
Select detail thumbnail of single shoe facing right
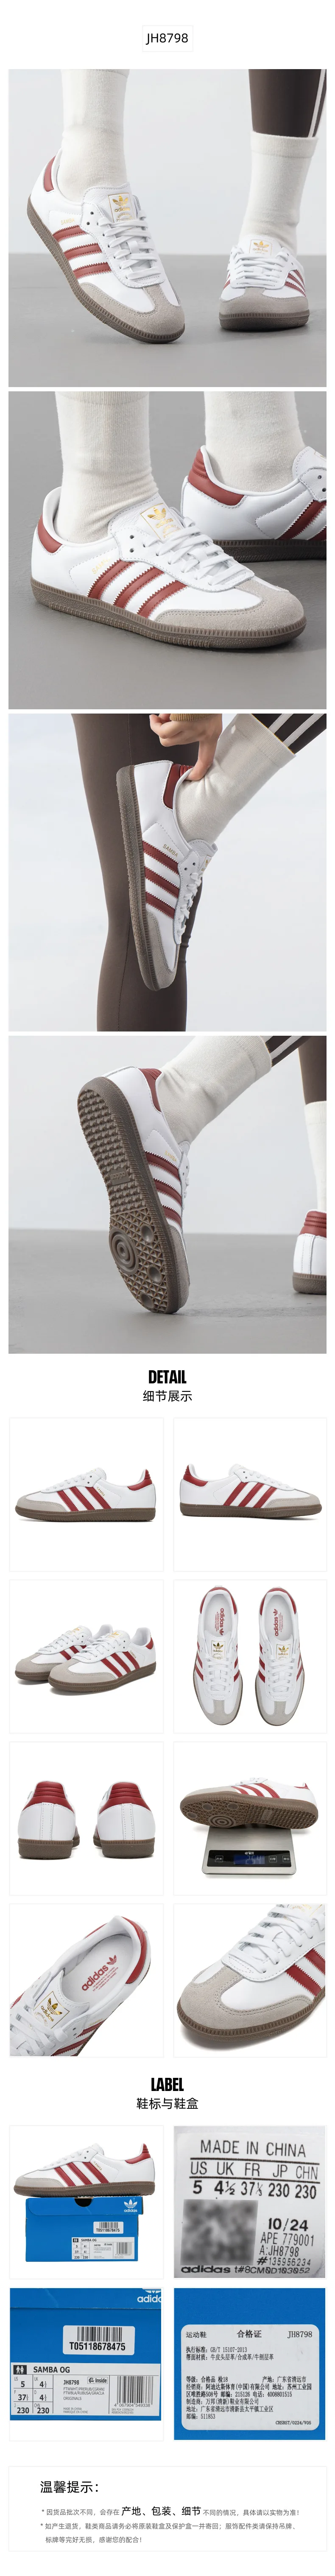[86, 1494]
